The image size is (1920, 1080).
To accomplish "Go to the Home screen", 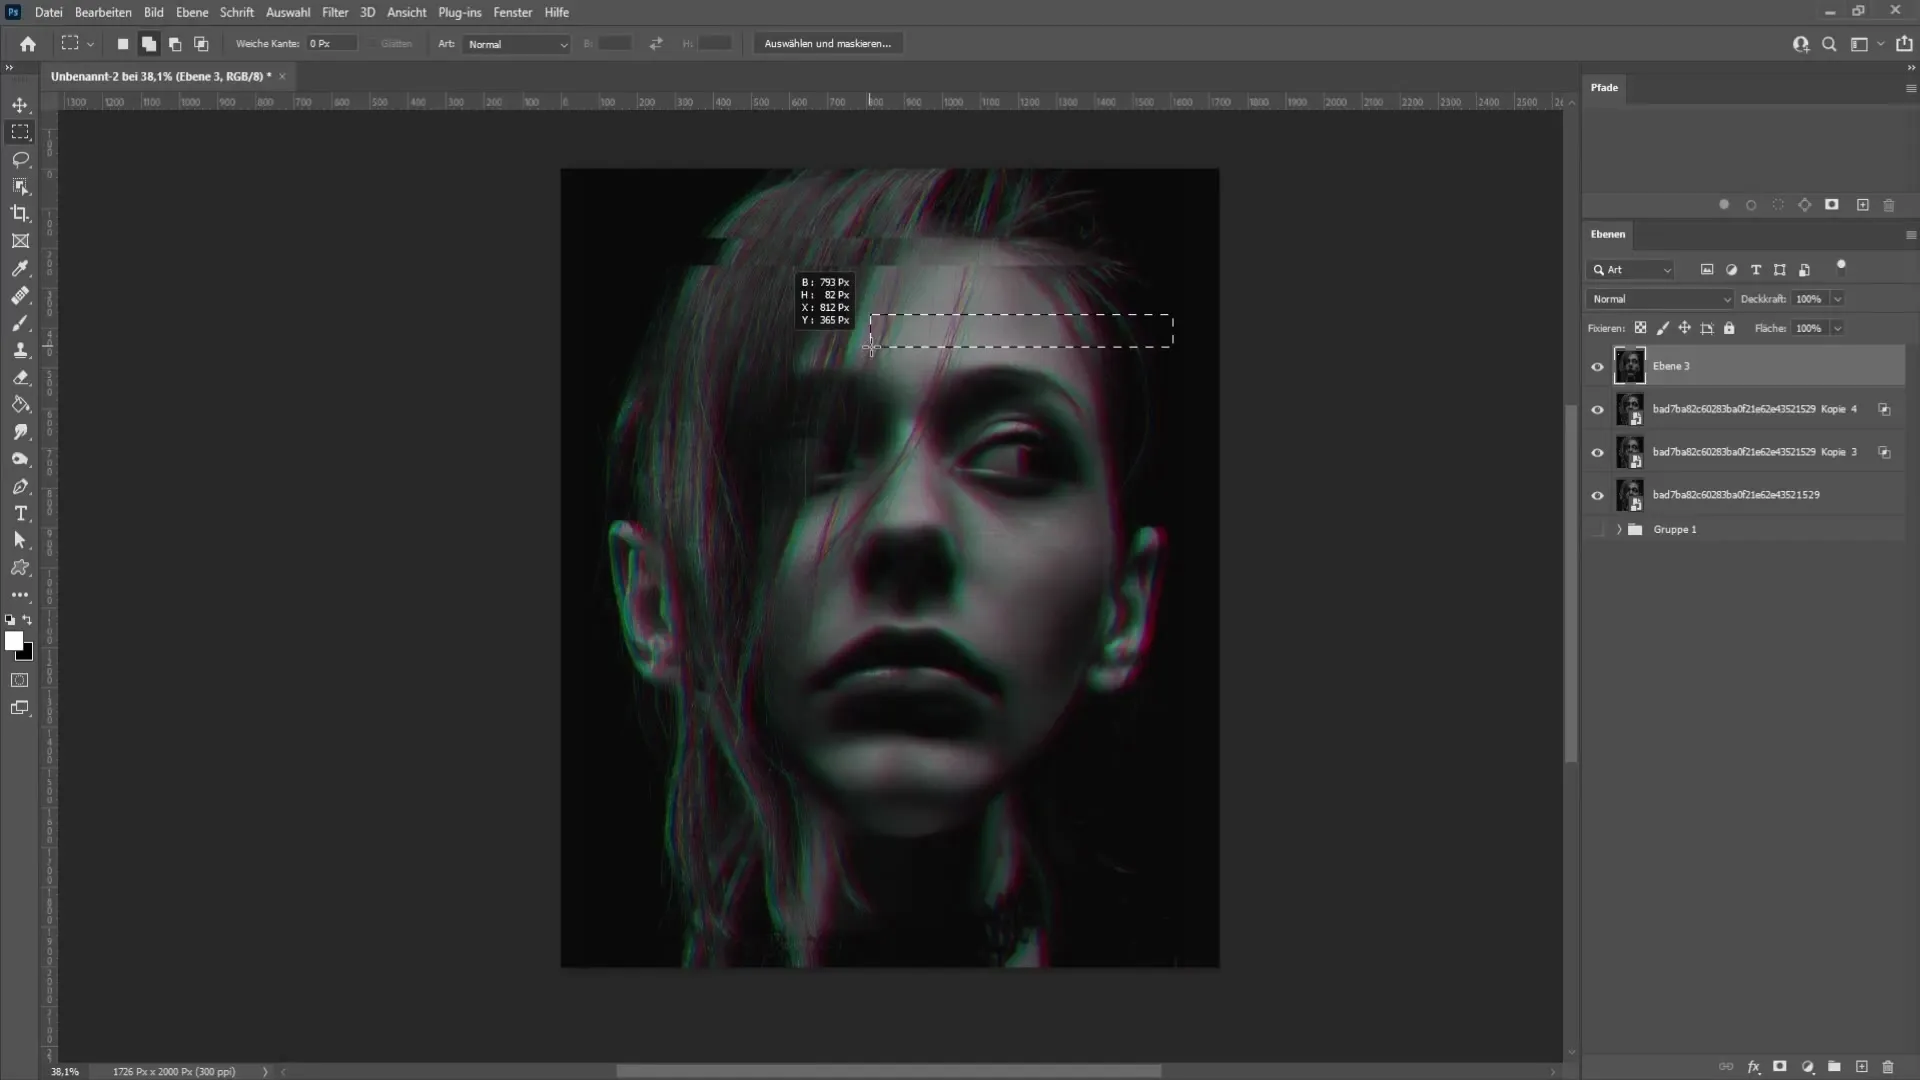I will [x=28, y=44].
